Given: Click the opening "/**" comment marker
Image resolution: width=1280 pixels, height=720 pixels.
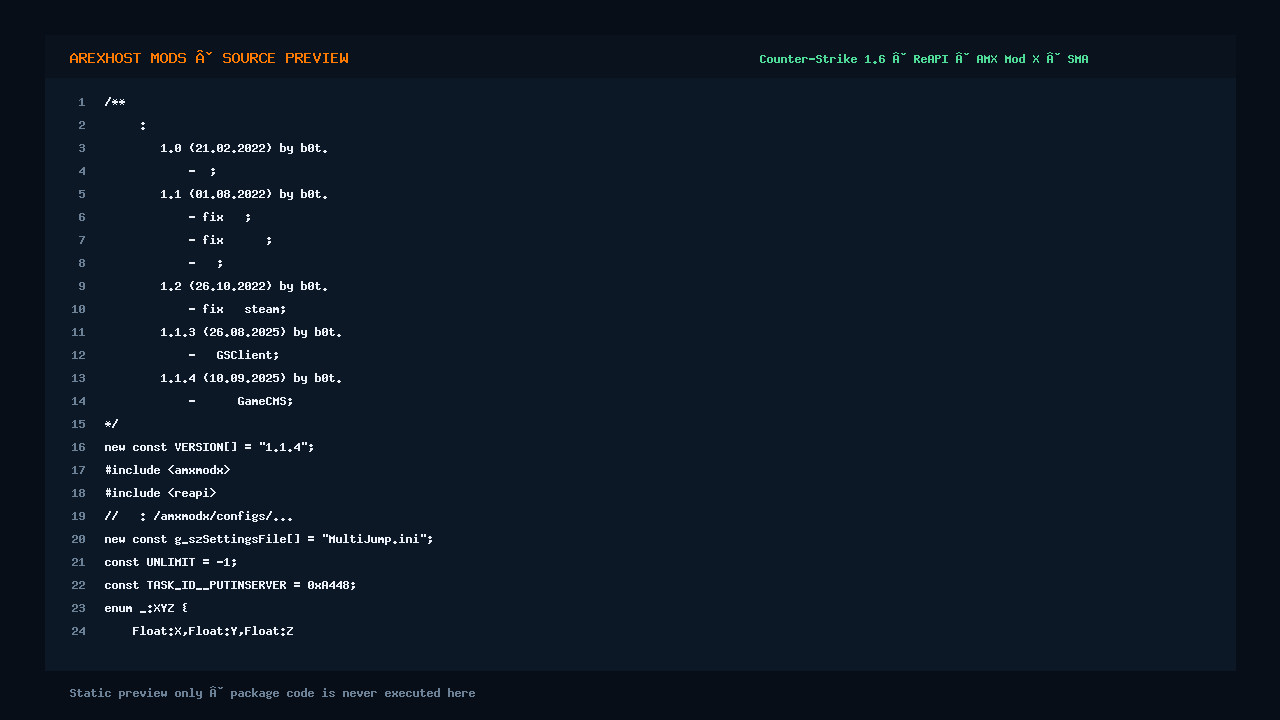Looking at the screenshot, I should click(x=115, y=102).
